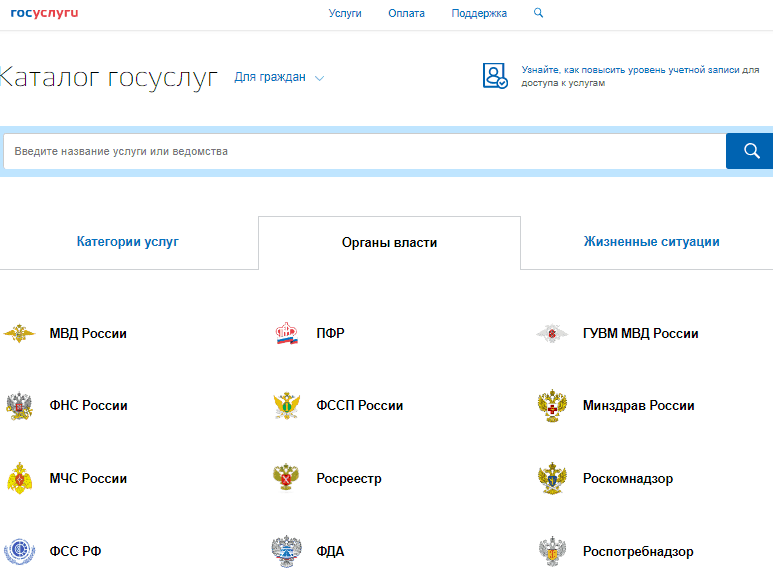Click the ФСС РФ emblem icon
The height and width of the screenshot is (572, 773).
[x=19, y=551]
